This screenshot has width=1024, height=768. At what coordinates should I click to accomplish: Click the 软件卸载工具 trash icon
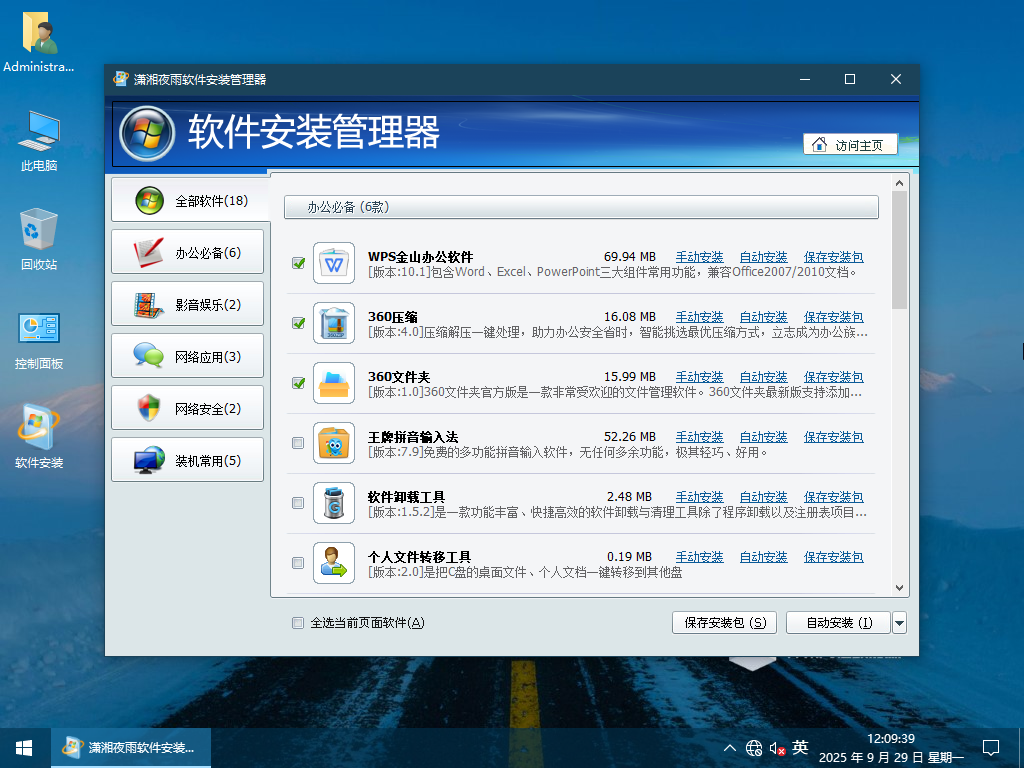[334, 503]
